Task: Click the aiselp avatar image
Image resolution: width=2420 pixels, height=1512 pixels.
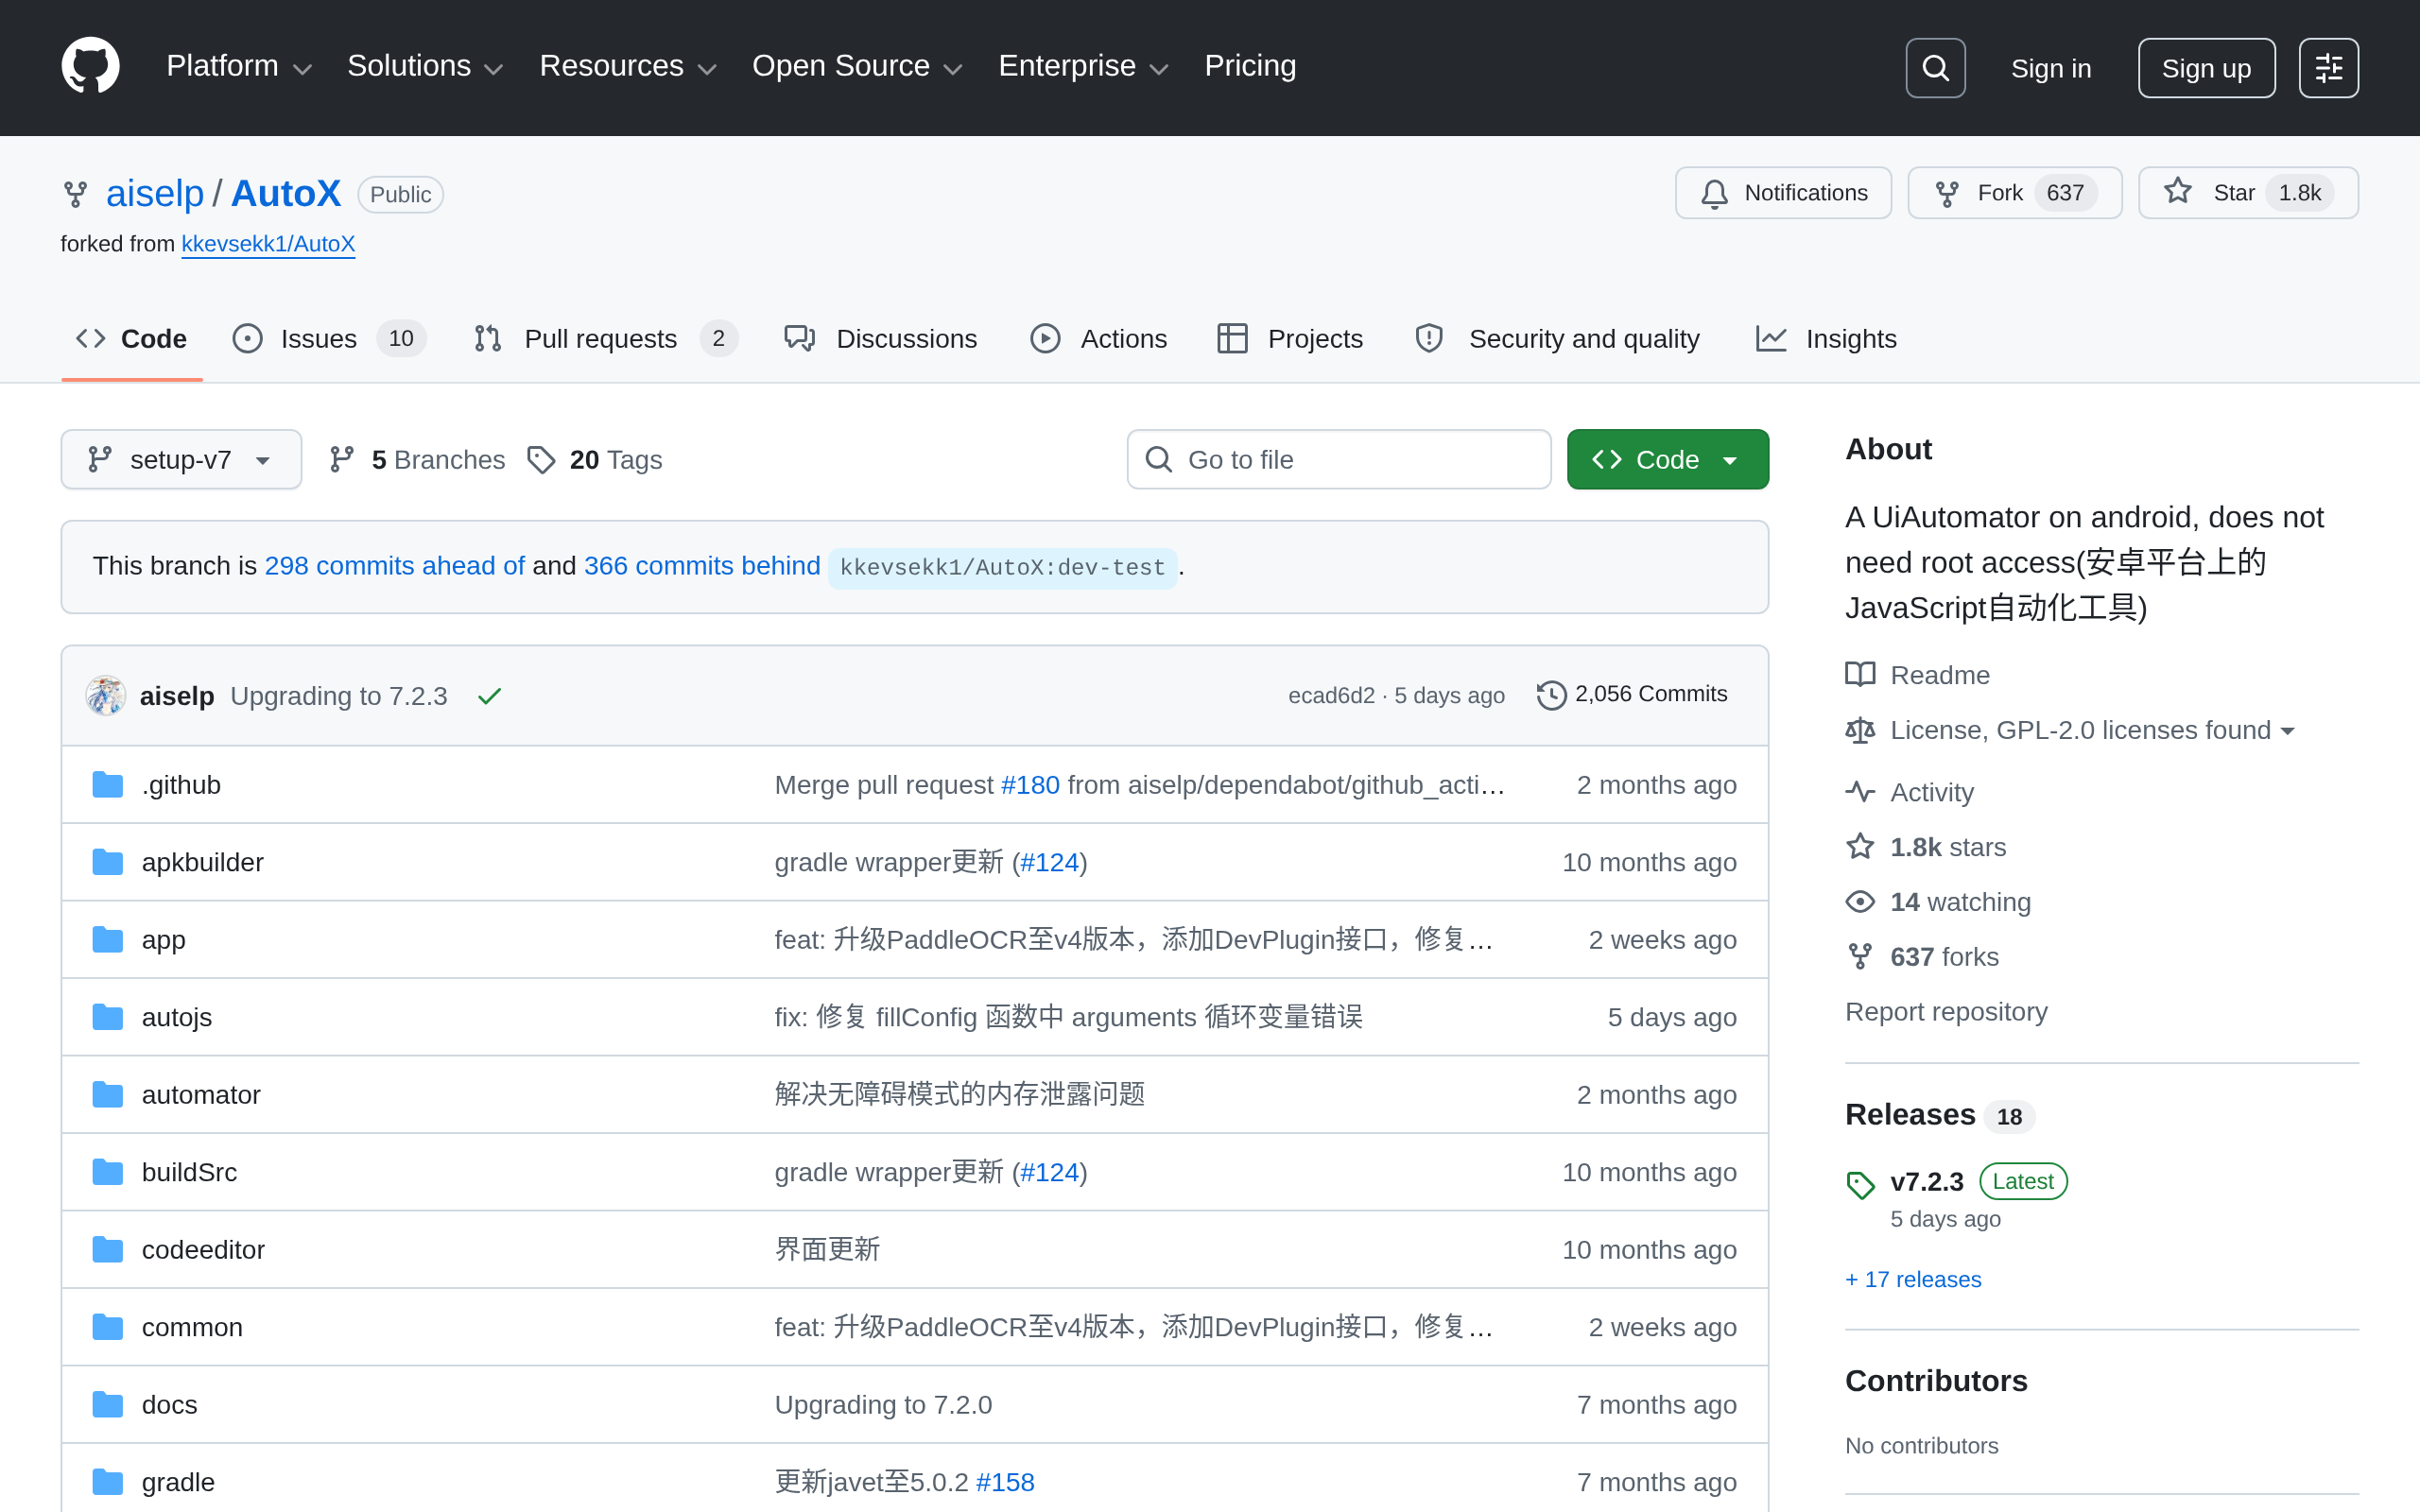Action: click(x=105, y=695)
